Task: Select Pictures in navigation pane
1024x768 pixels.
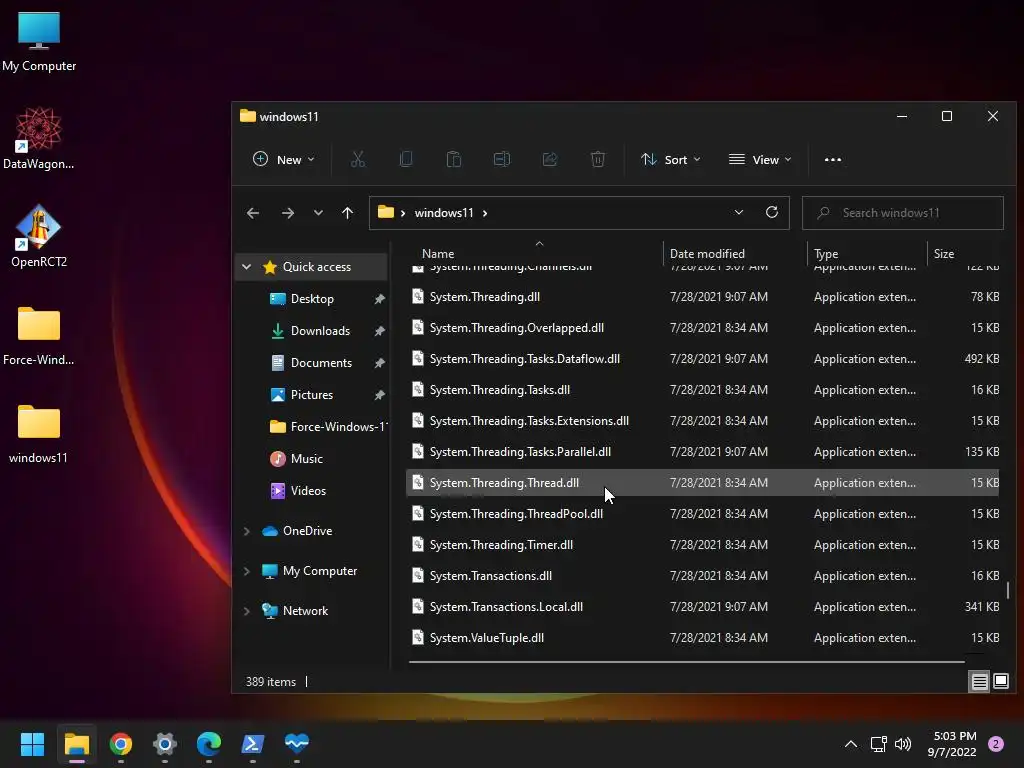Action: pyautogui.click(x=312, y=394)
